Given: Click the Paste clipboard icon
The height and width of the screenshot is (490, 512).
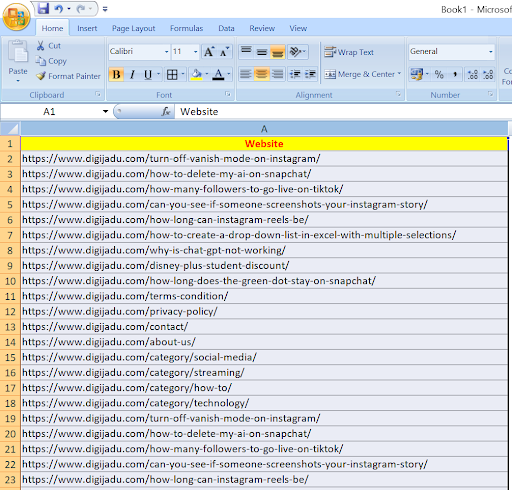Looking at the screenshot, I should click(18, 51).
